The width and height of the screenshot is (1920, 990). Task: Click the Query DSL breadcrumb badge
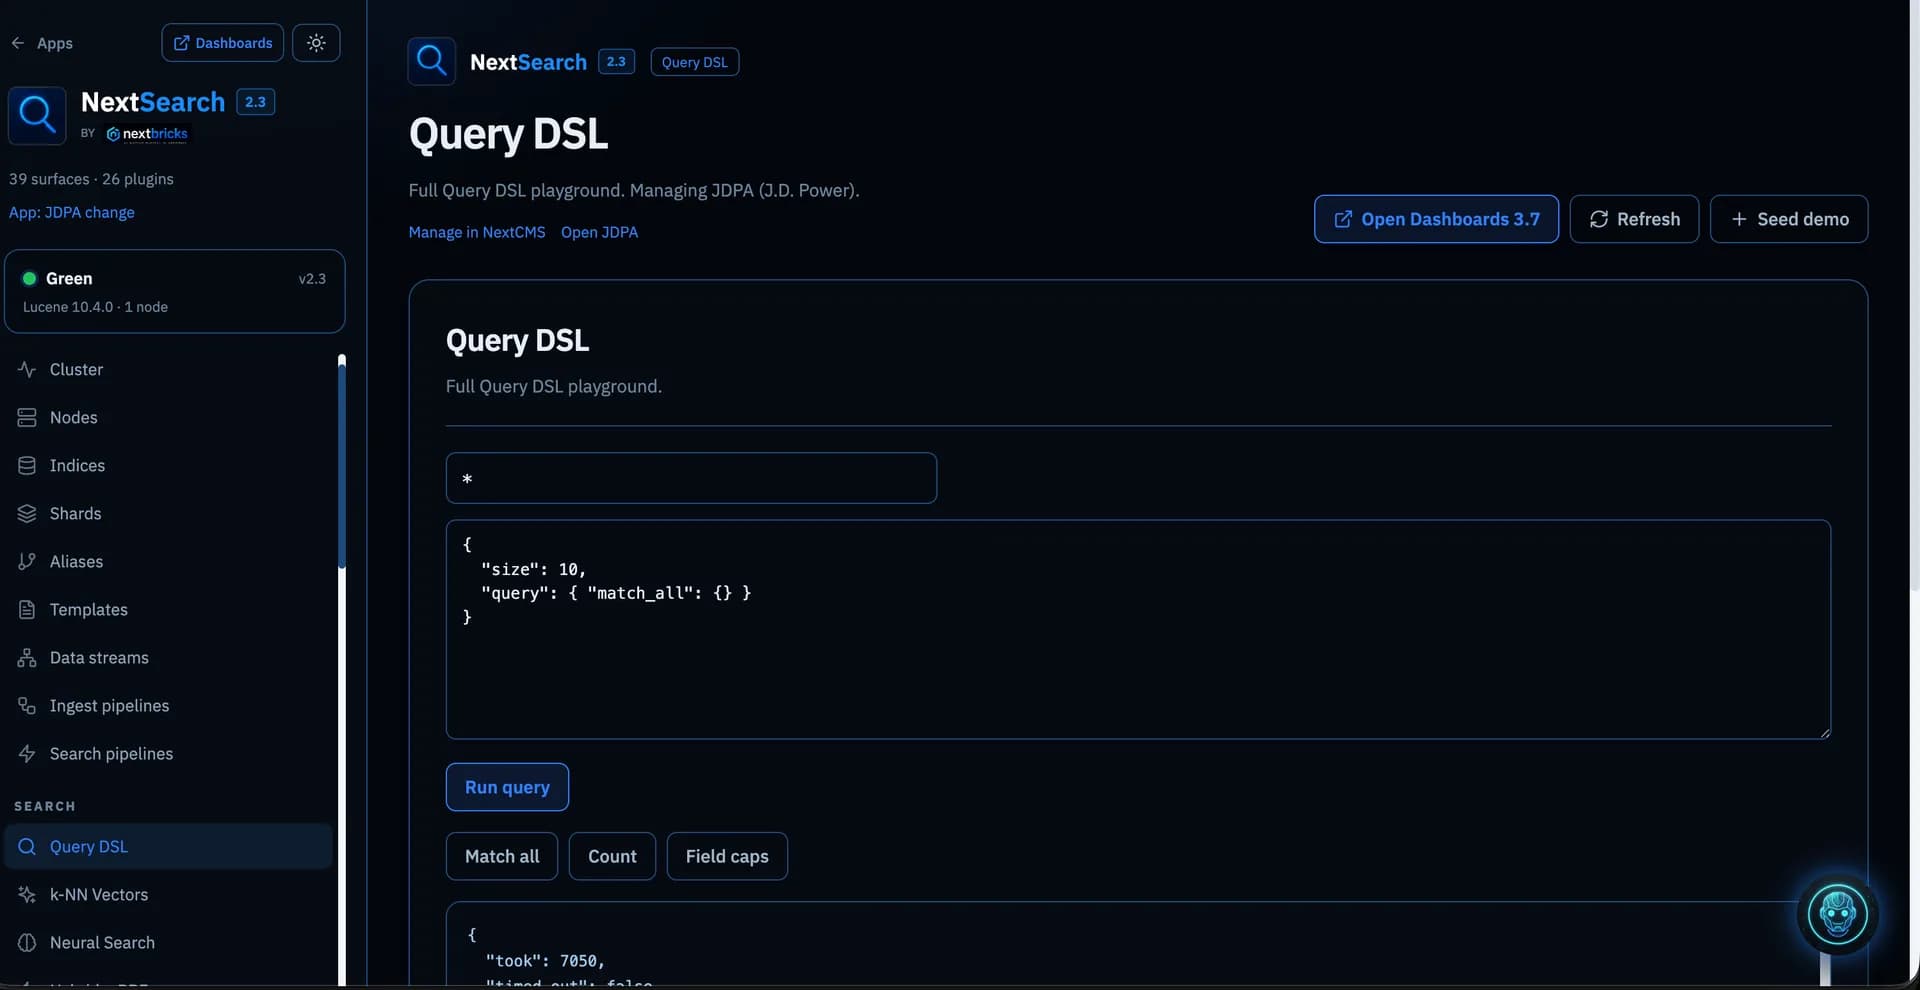tap(695, 62)
